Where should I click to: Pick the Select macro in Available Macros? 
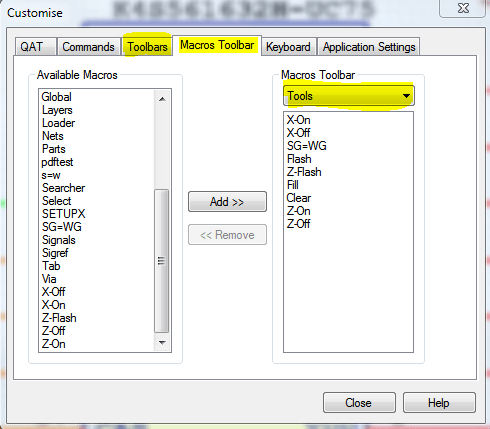[x=56, y=201]
